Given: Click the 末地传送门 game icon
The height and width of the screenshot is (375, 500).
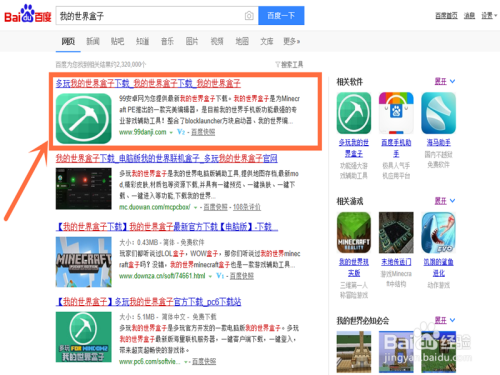Looking at the screenshot, I should [x=396, y=233].
